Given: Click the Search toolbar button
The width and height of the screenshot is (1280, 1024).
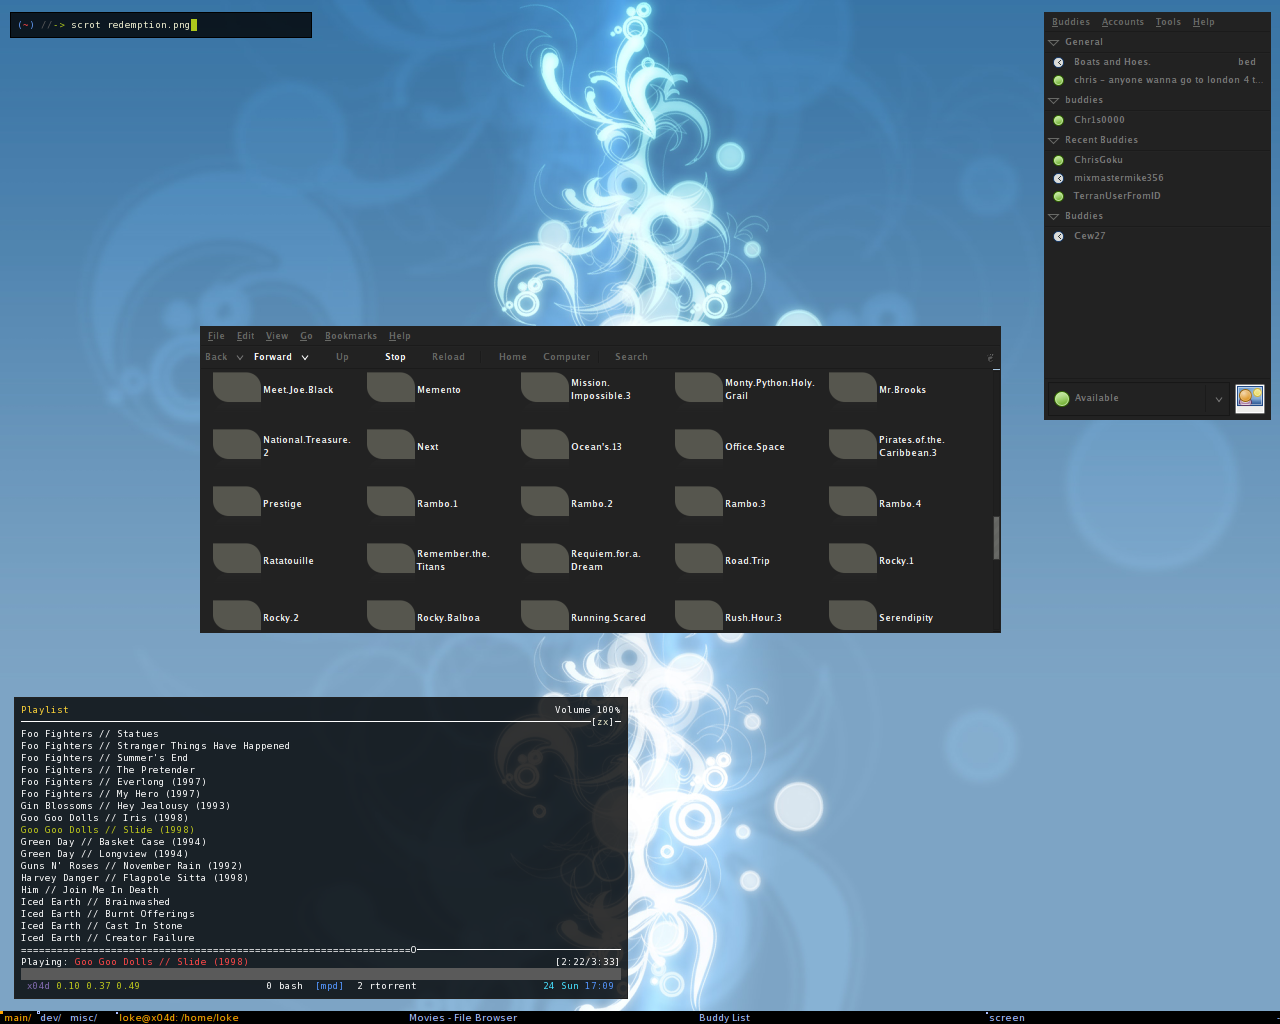Looking at the screenshot, I should click(x=631, y=357).
